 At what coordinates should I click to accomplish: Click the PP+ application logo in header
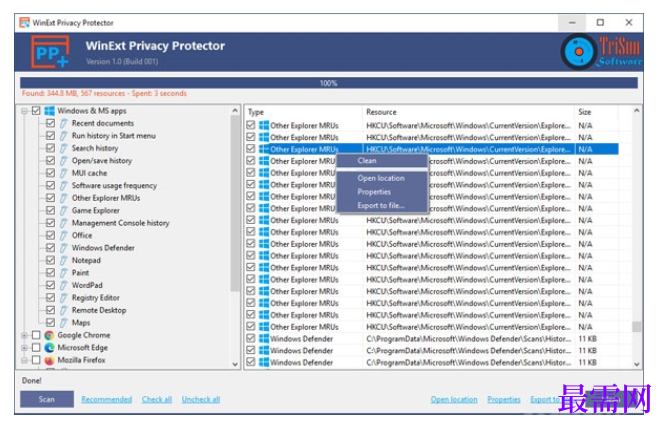[x=50, y=52]
